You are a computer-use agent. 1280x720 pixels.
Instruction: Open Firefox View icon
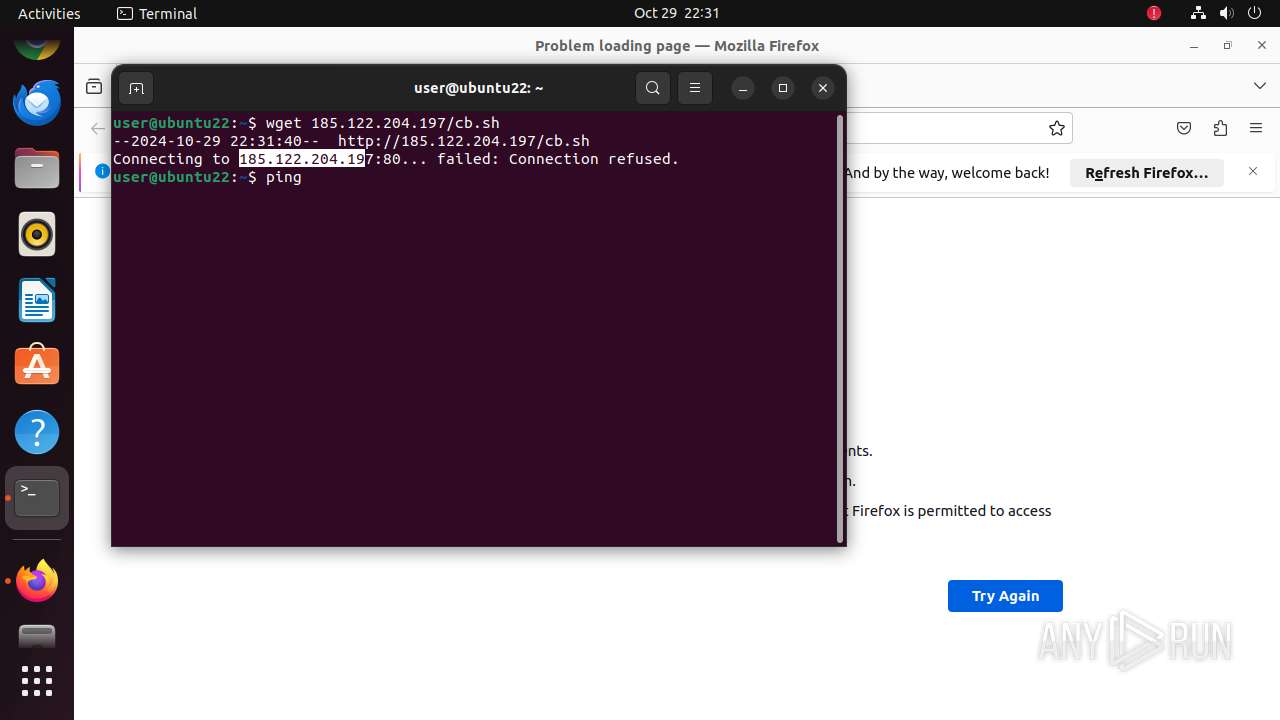click(x=94, y=86)
